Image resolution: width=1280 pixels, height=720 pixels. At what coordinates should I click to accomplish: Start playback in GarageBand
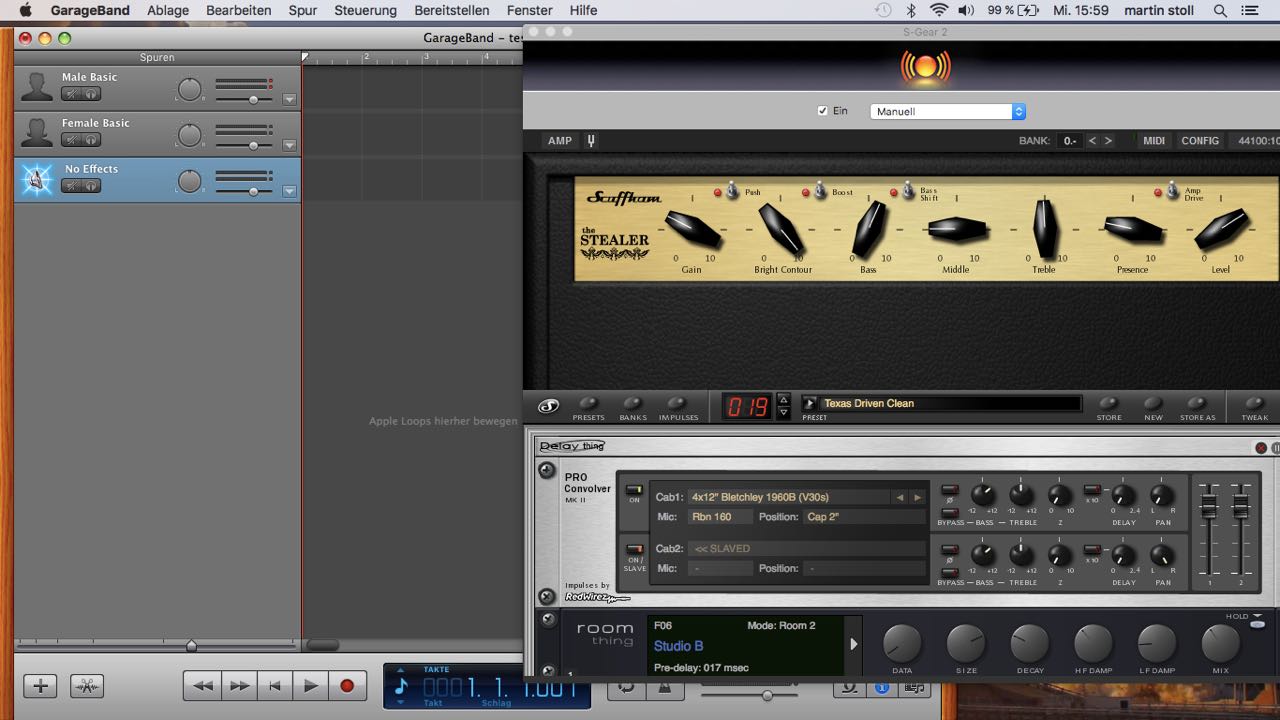311,686
